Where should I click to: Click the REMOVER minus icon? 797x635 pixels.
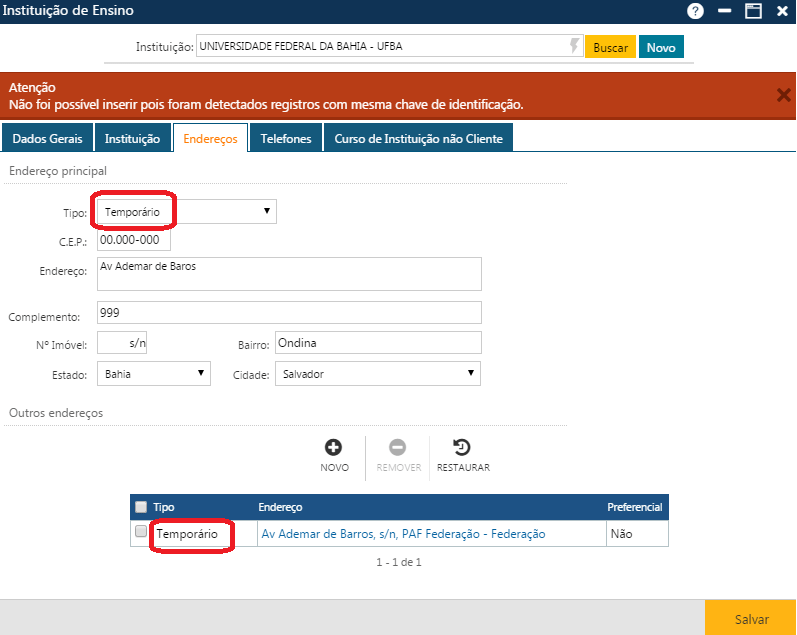397,448
